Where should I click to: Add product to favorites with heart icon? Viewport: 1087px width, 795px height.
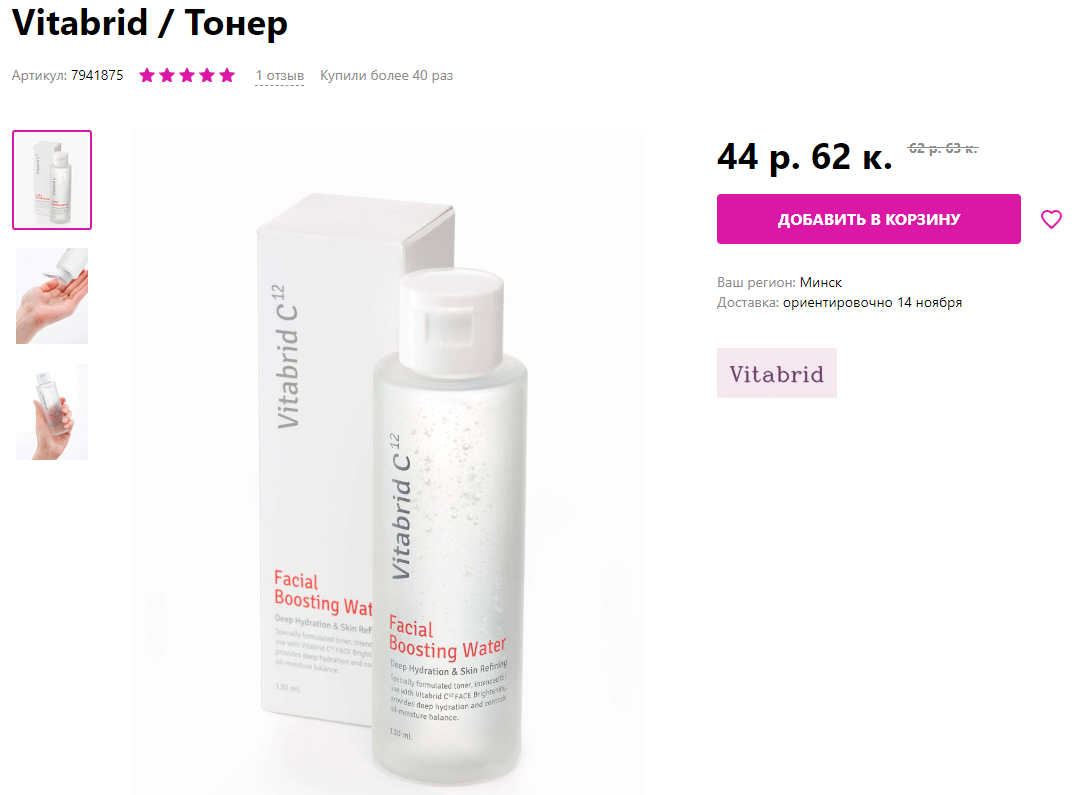[1051, 219]
